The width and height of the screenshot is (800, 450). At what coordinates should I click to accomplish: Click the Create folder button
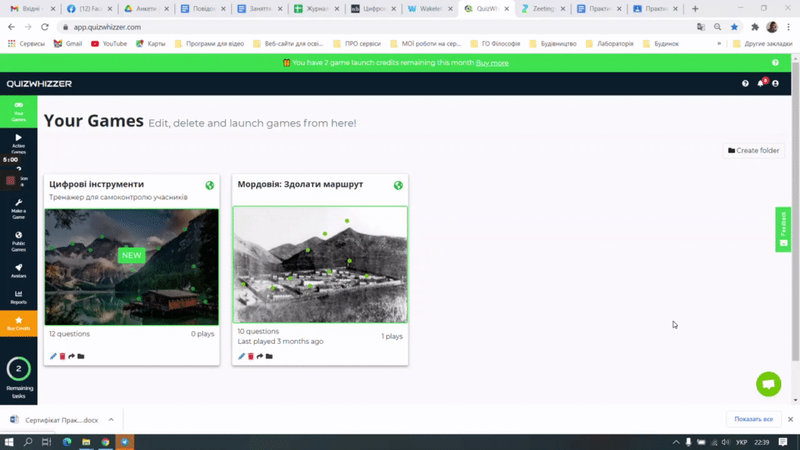754,151
